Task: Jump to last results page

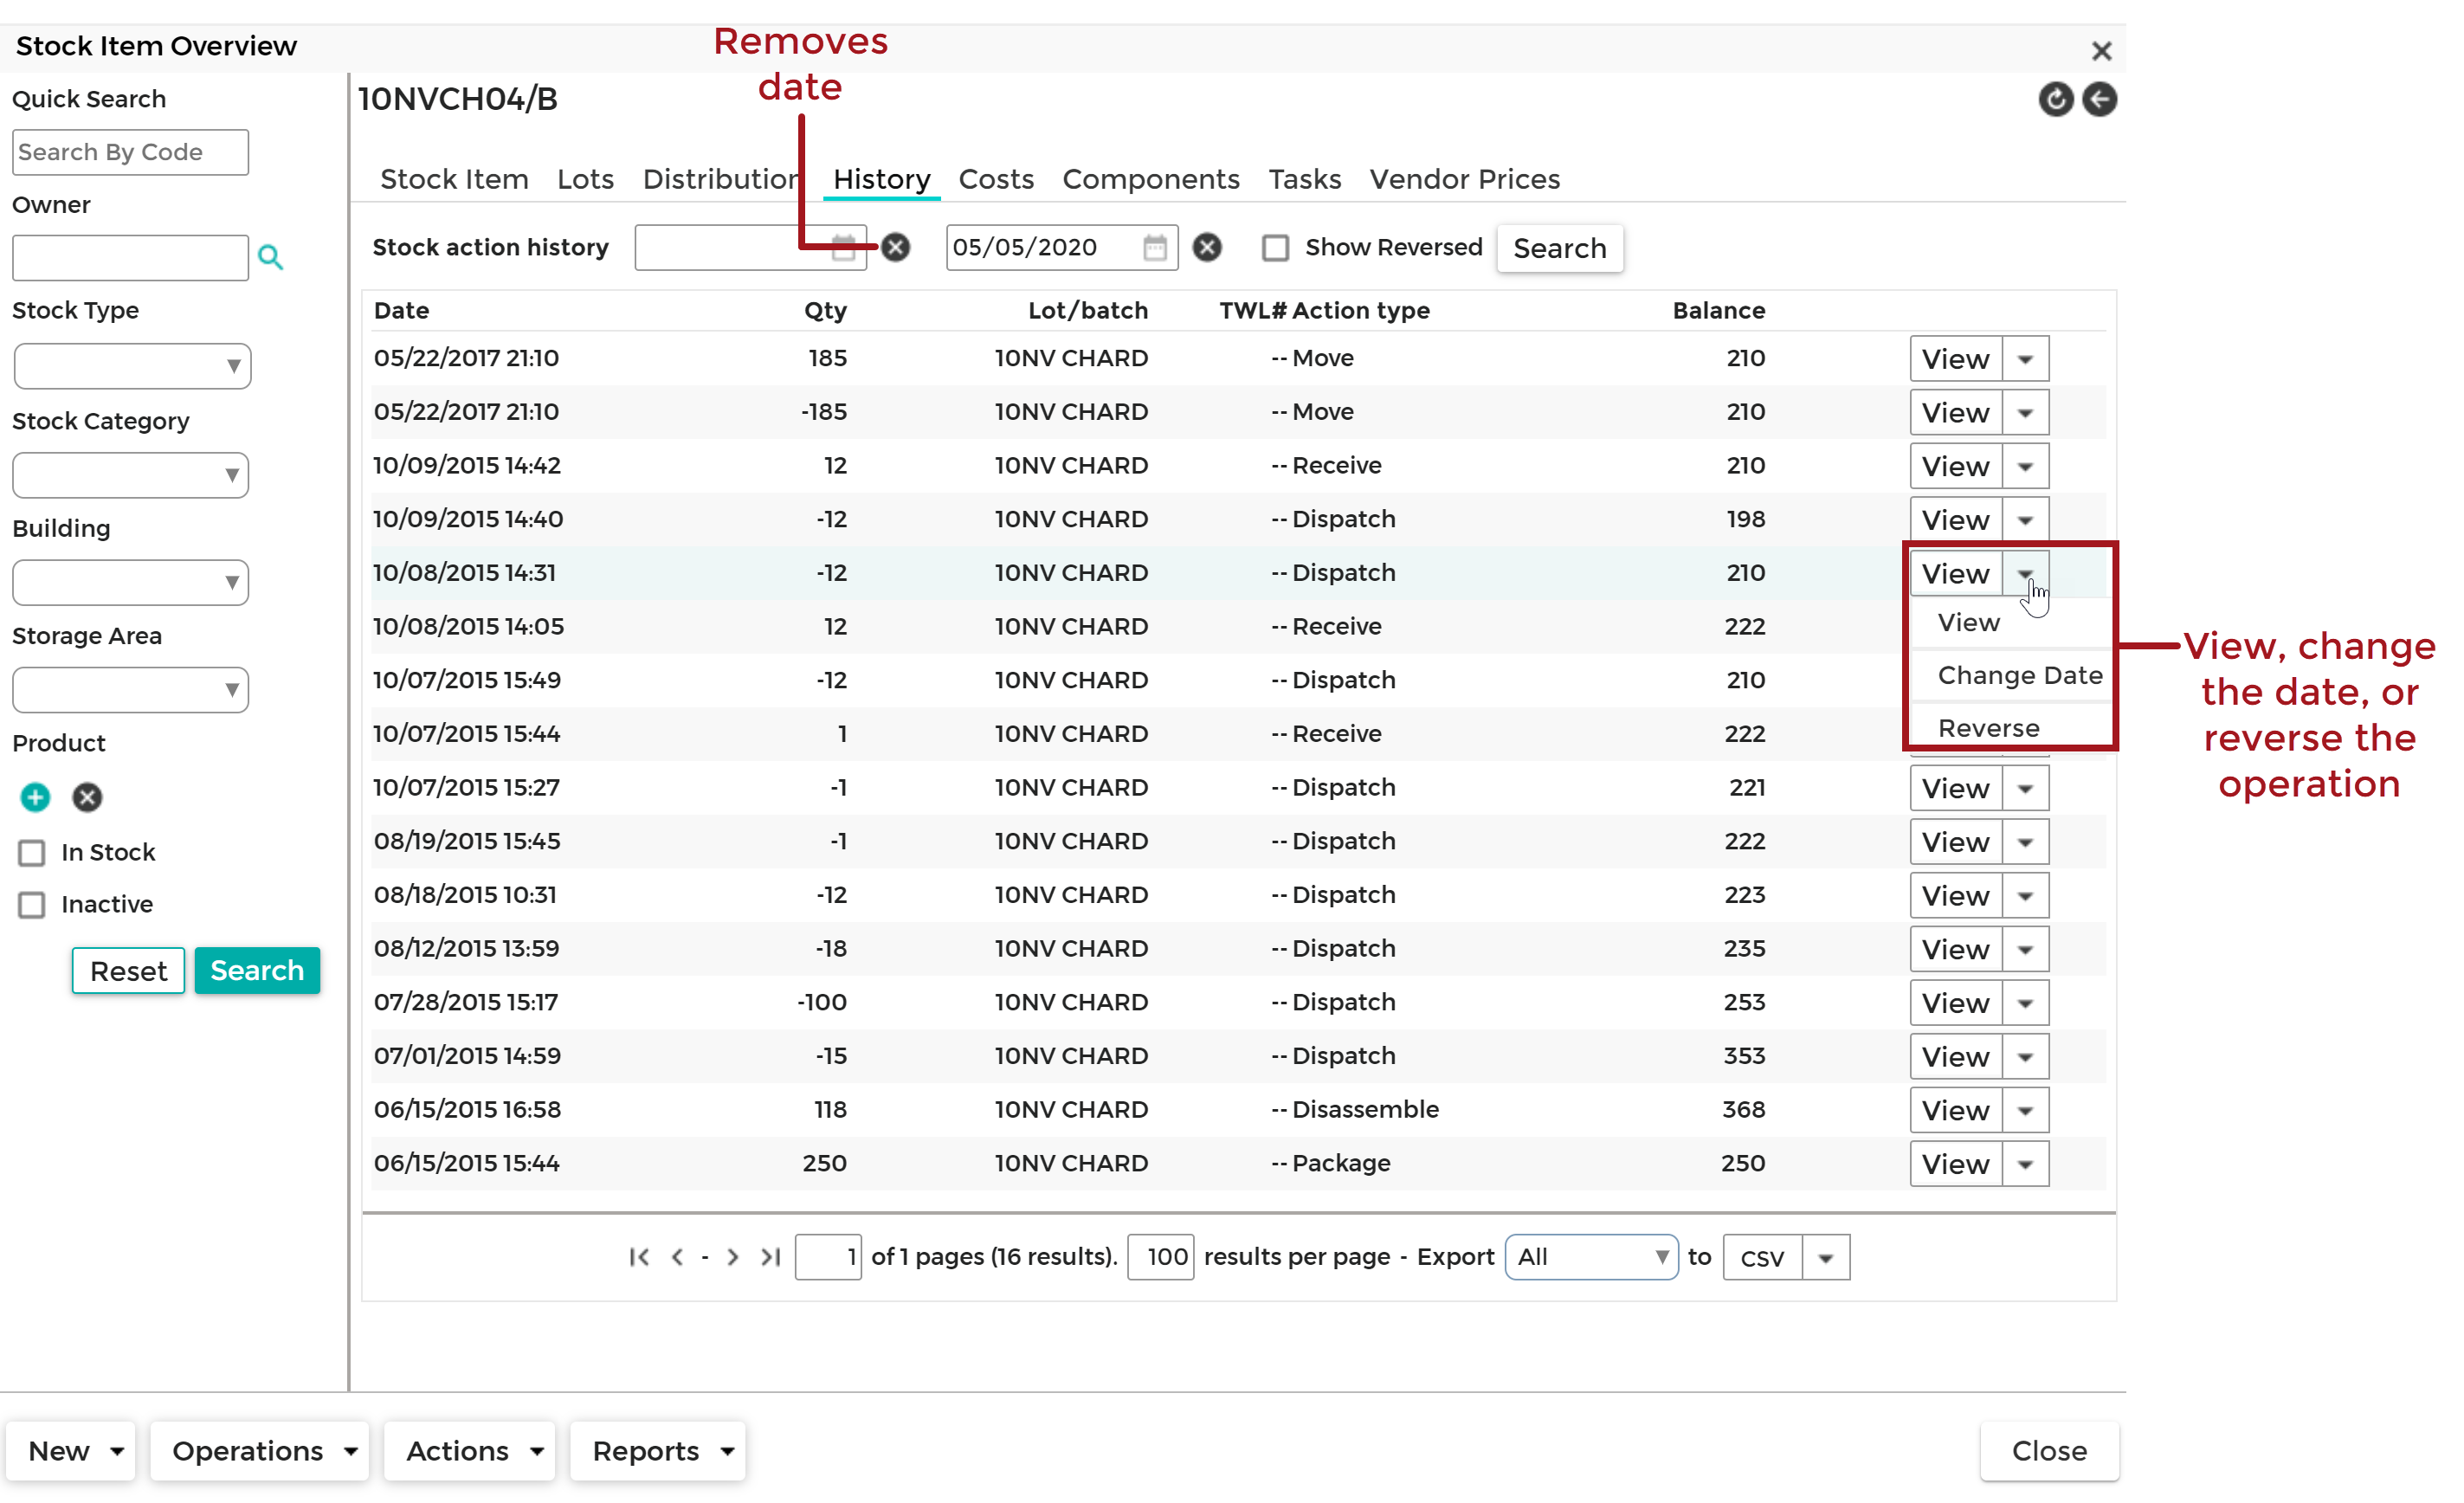Action: coord(770,1257)
